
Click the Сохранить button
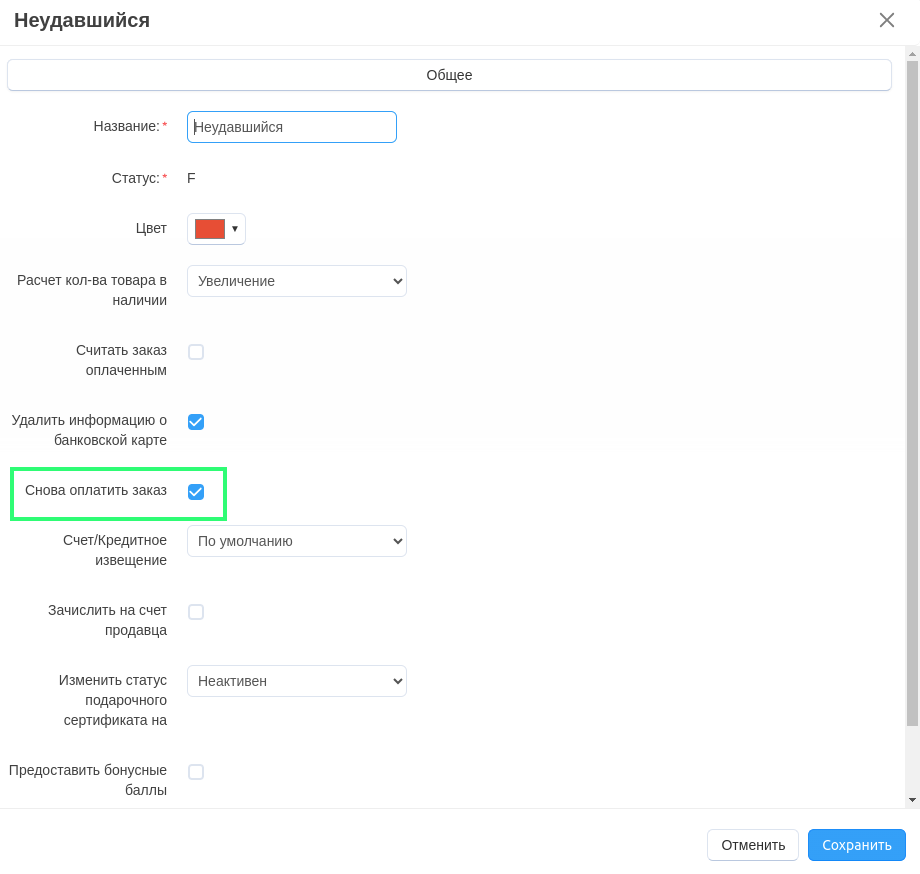coord(856,845)
